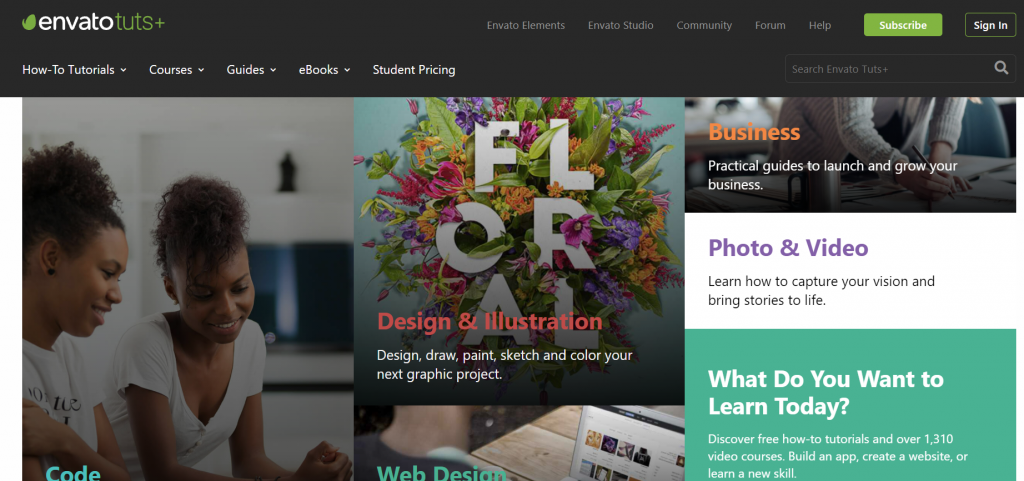Image resolution: width=1024 pixels, height=481 pixels.
Task: Click the green Subscribe button
Action: point(903,25)
